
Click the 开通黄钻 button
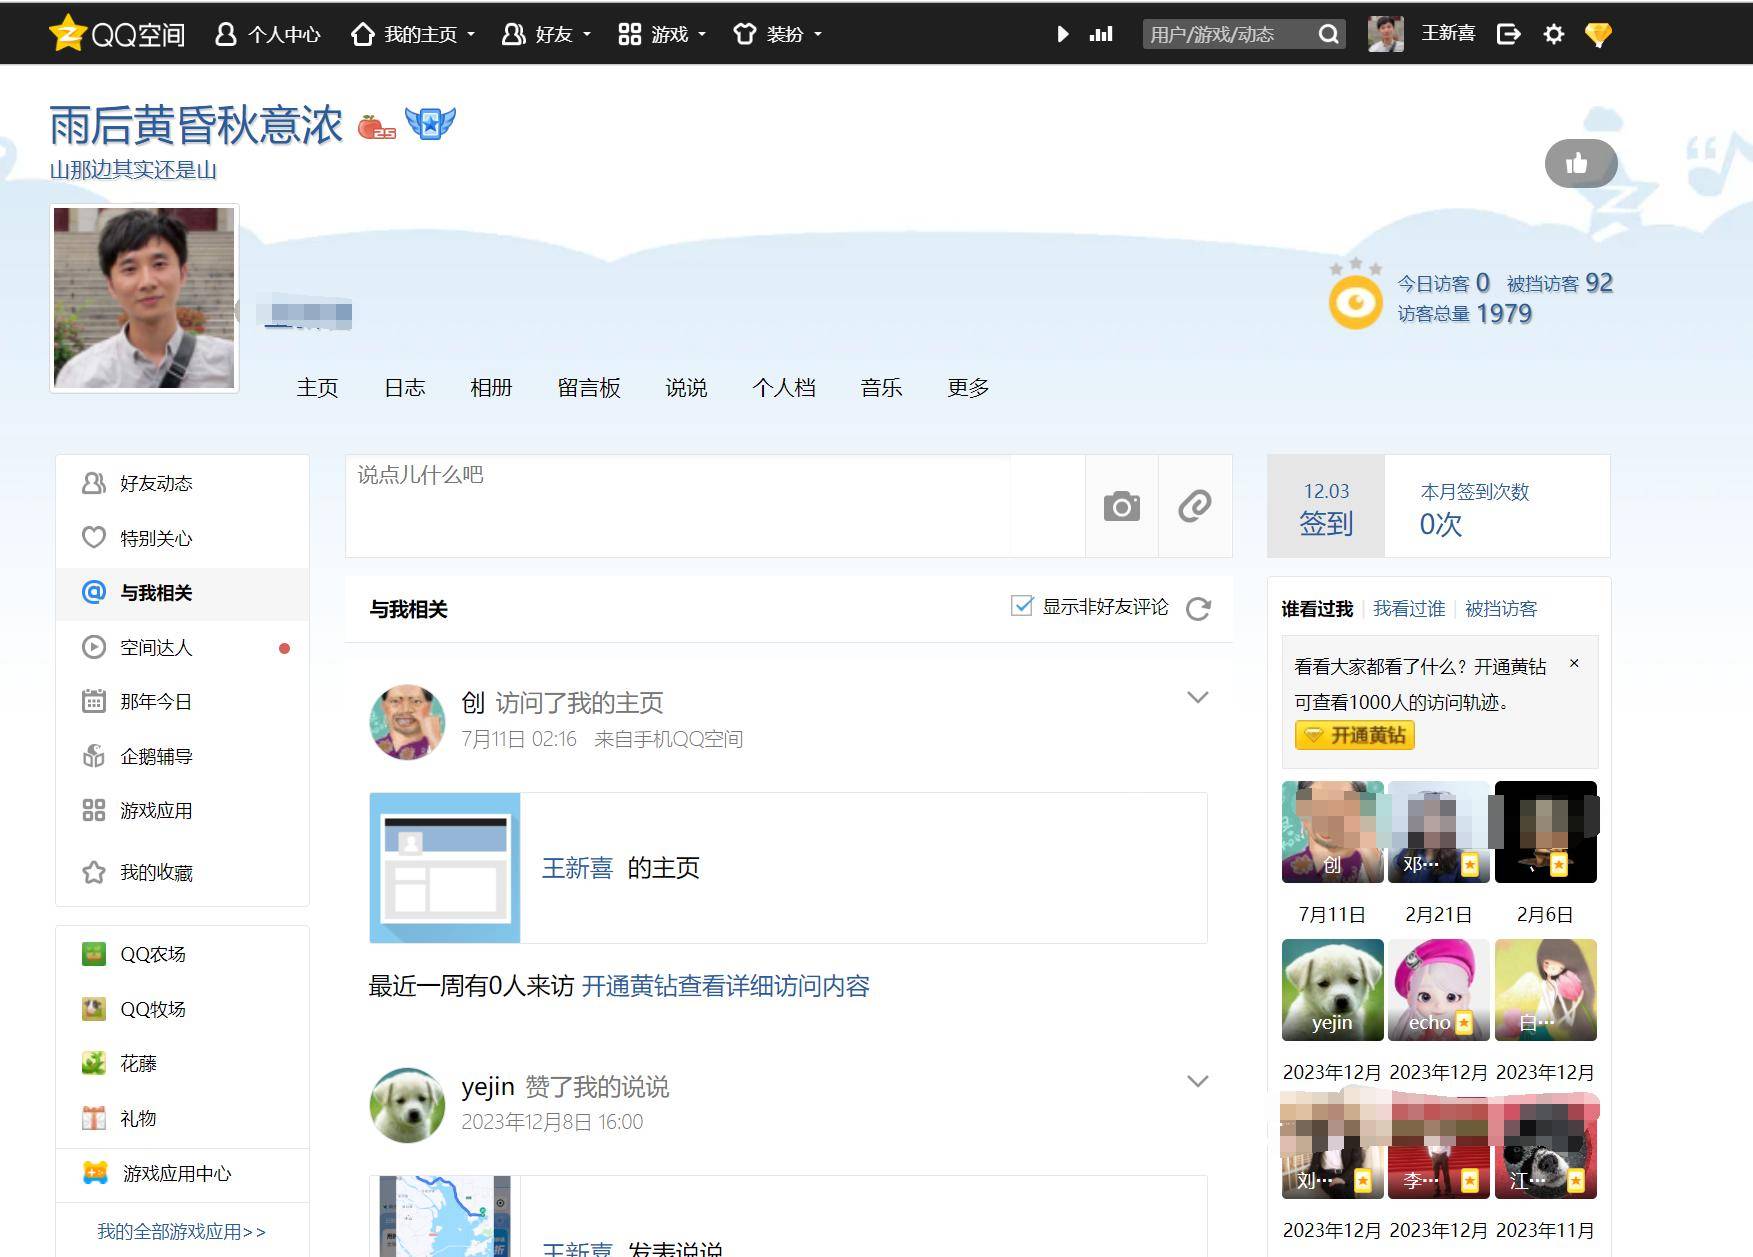1354,736
